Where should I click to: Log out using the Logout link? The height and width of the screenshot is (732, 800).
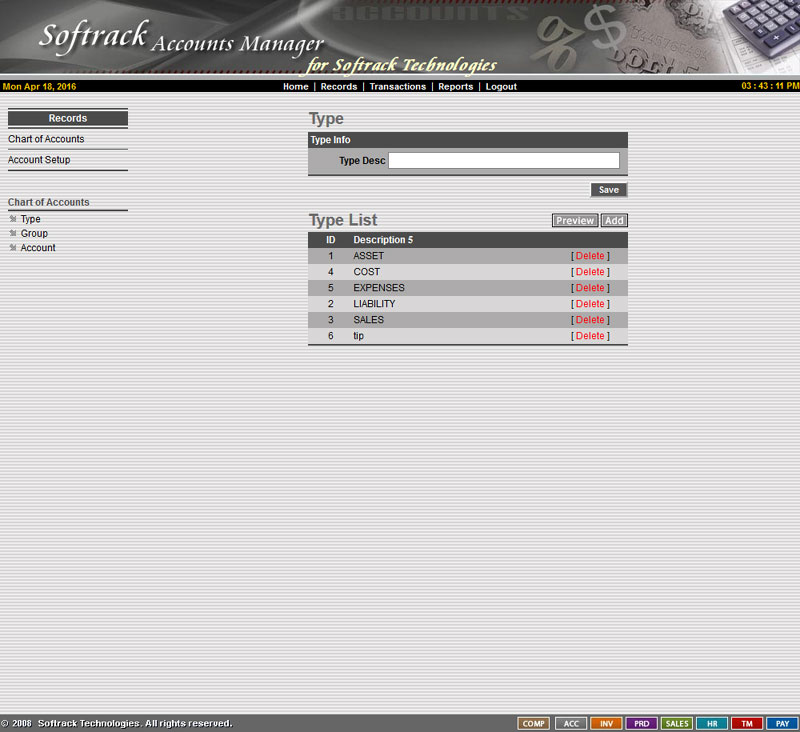click(501, 87)
